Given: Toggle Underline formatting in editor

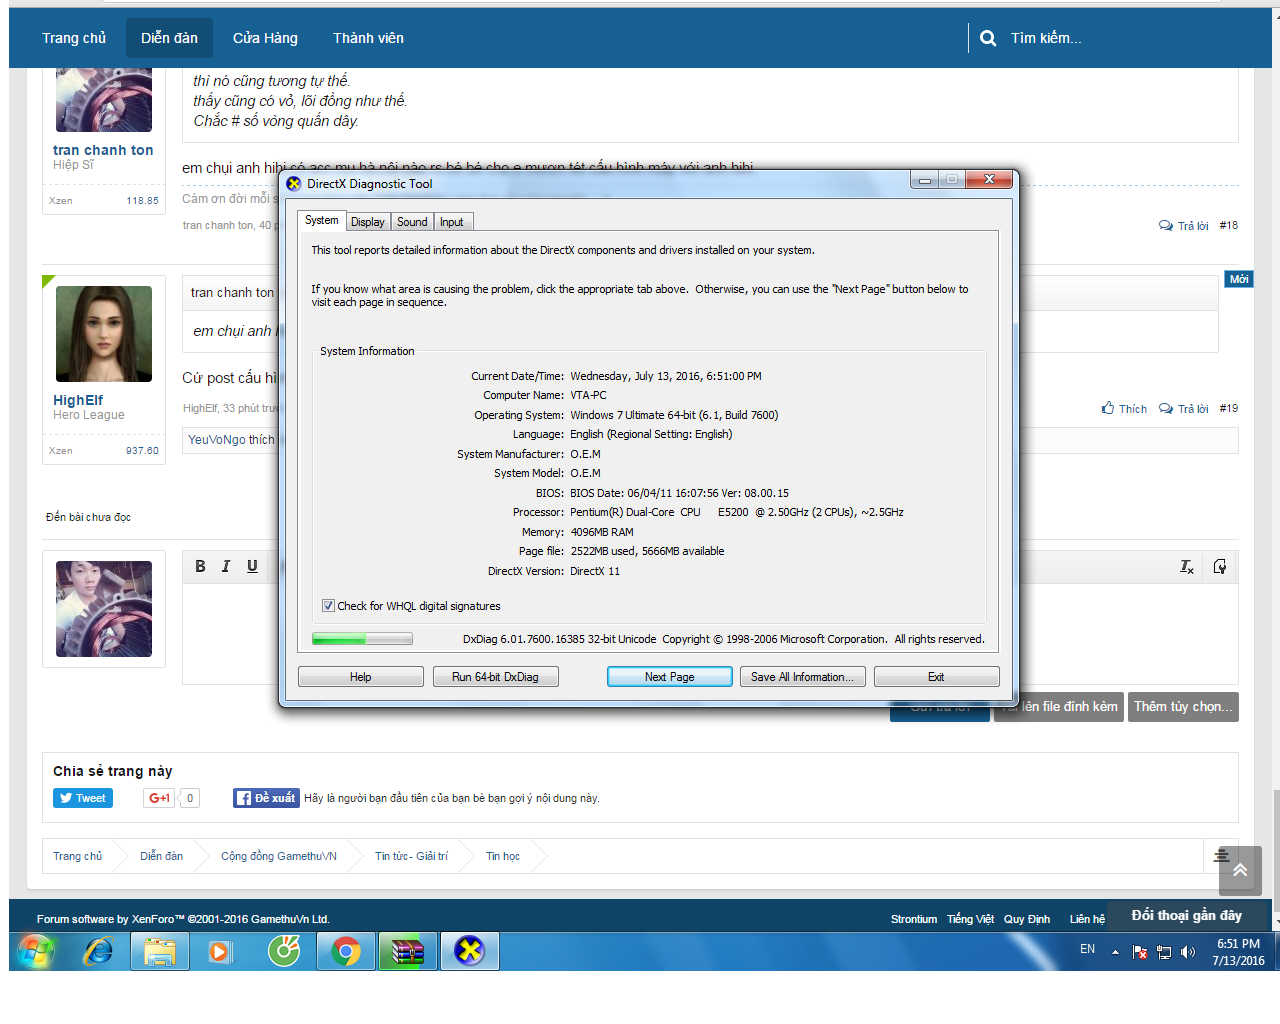Looking at the screenshot, I should point(252,566).
